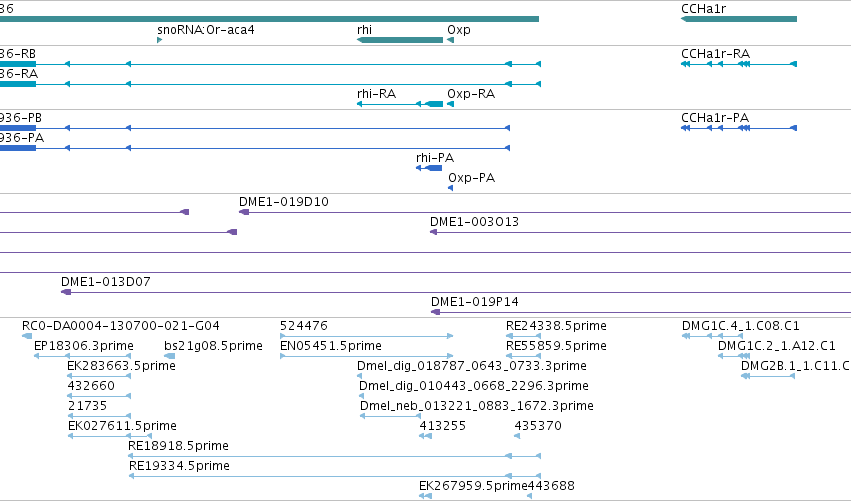Screen dimensions: 851x501
Task: Click the EK283663.5prime label
Action: [122, 366]
